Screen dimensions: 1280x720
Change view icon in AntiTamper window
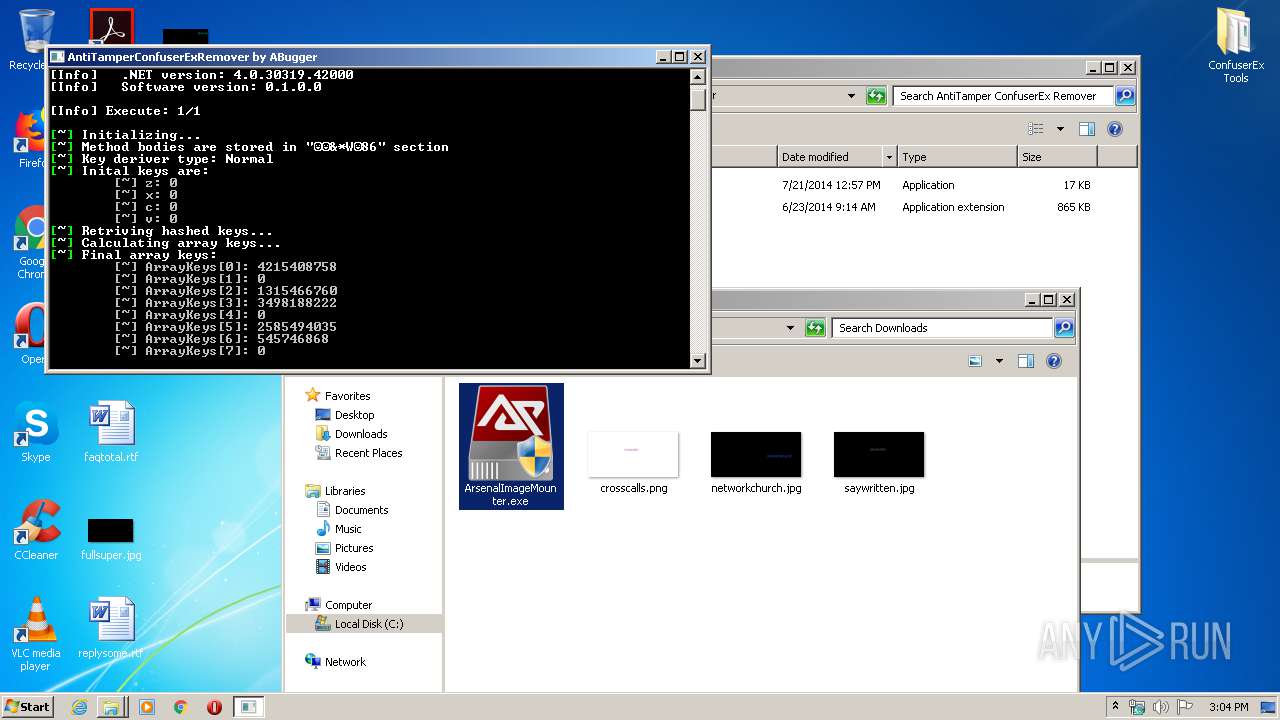[1036, 129]
